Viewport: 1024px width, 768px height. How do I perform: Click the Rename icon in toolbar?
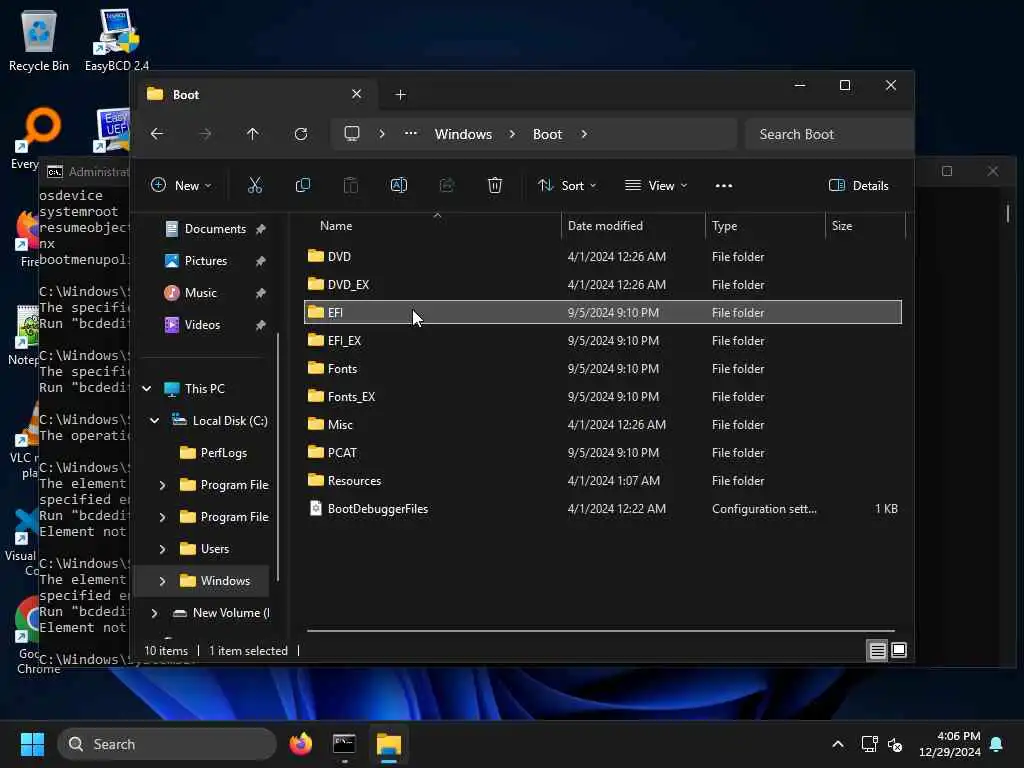tap(398, 185)
